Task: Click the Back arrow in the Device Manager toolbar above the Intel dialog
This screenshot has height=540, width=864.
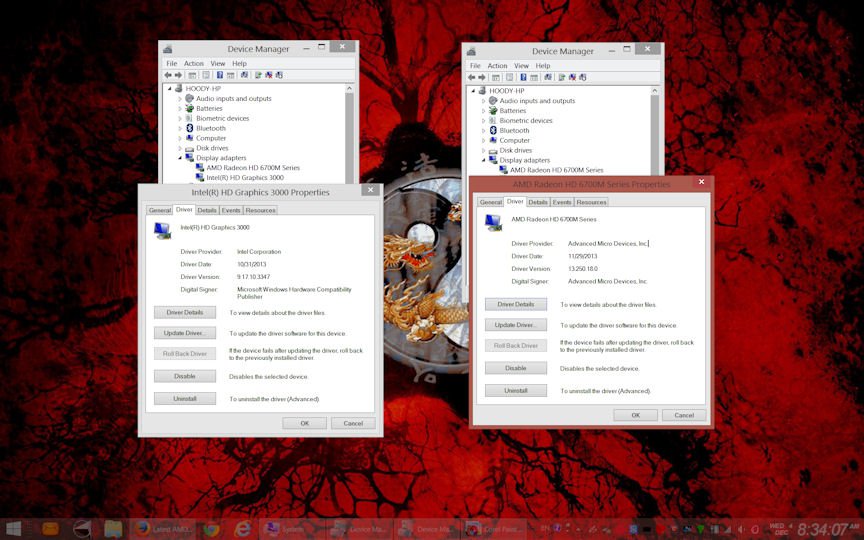Action: 168,75
